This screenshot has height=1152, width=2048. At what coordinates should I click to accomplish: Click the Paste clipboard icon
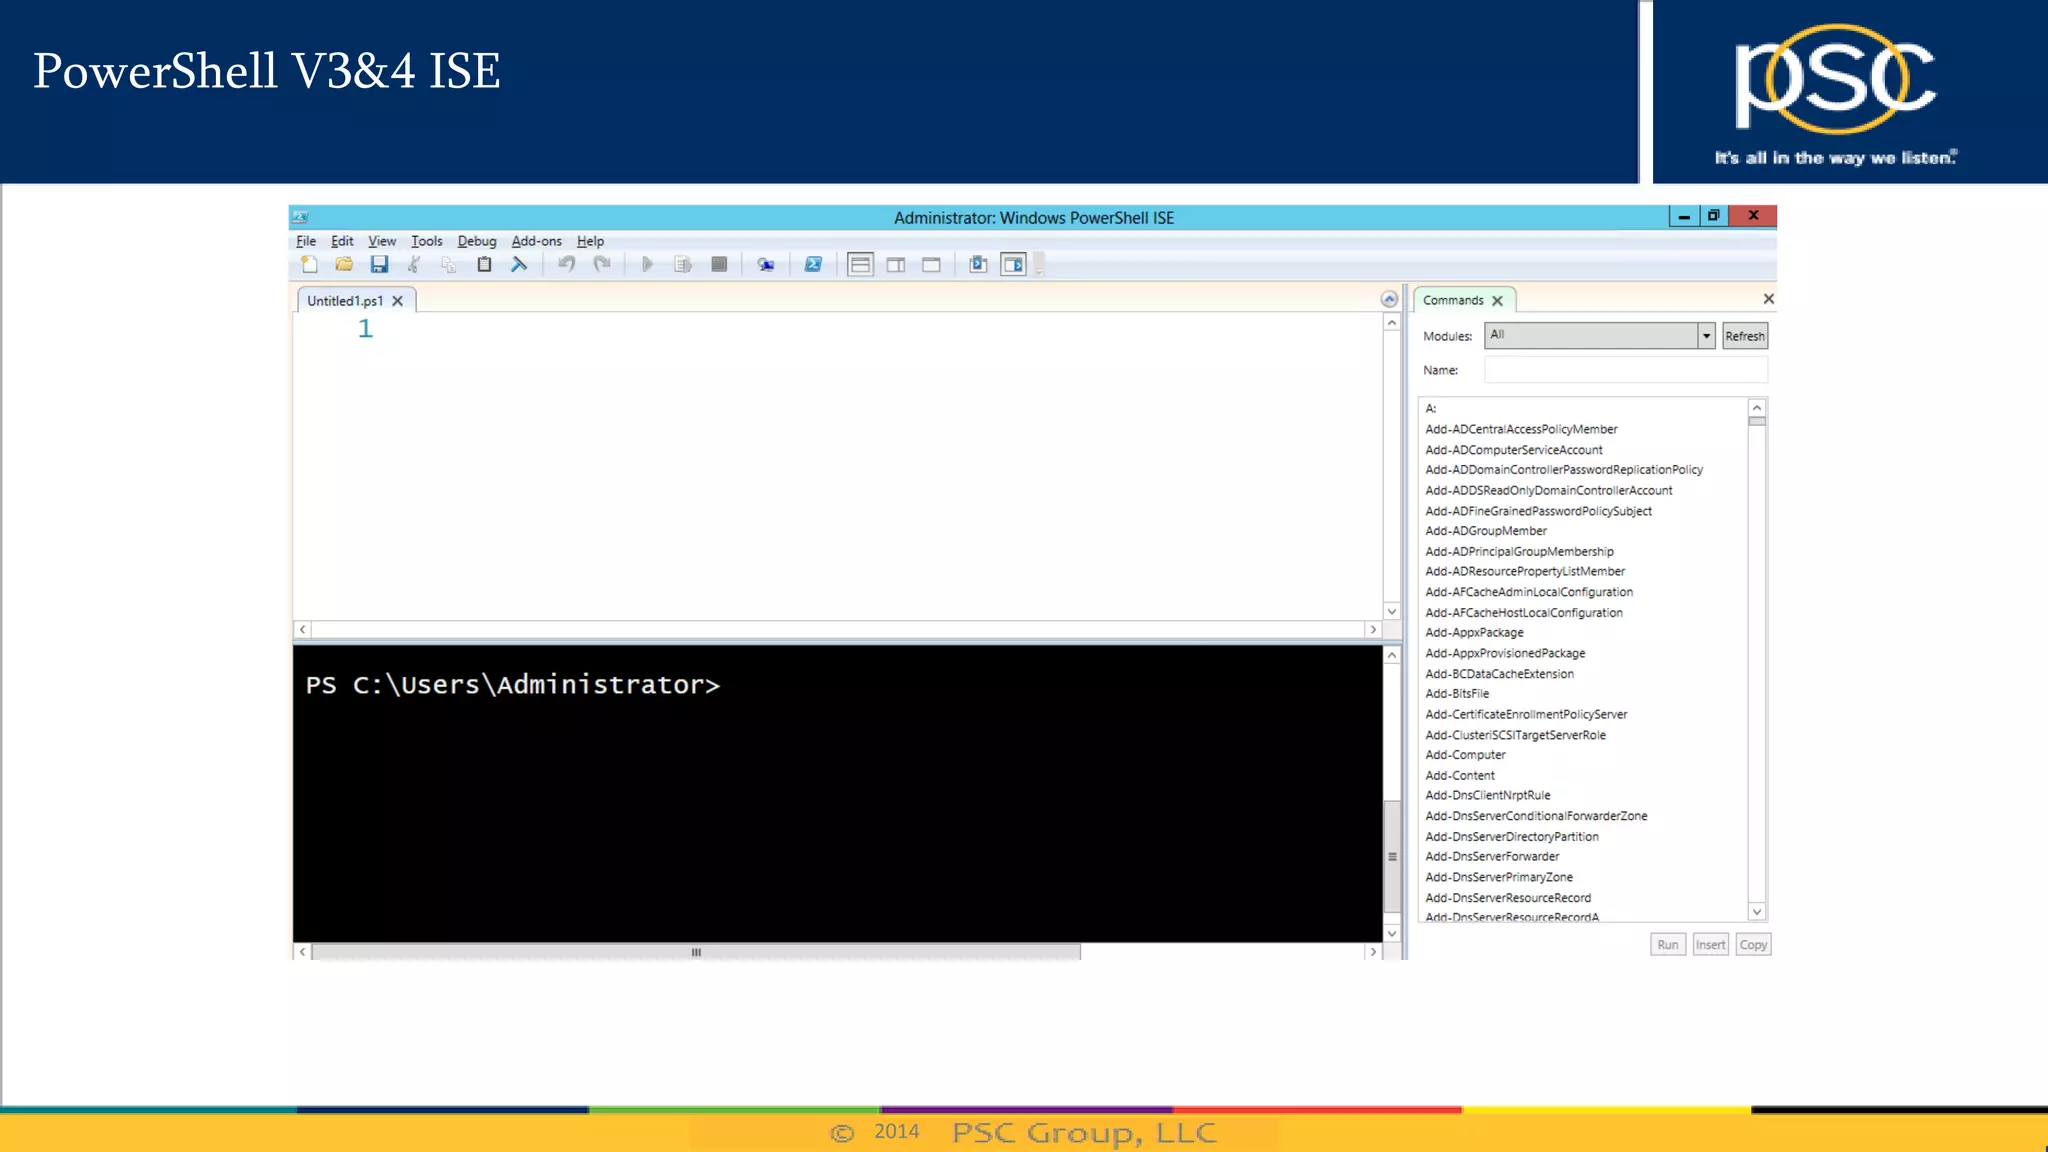(x=484, y=265)
